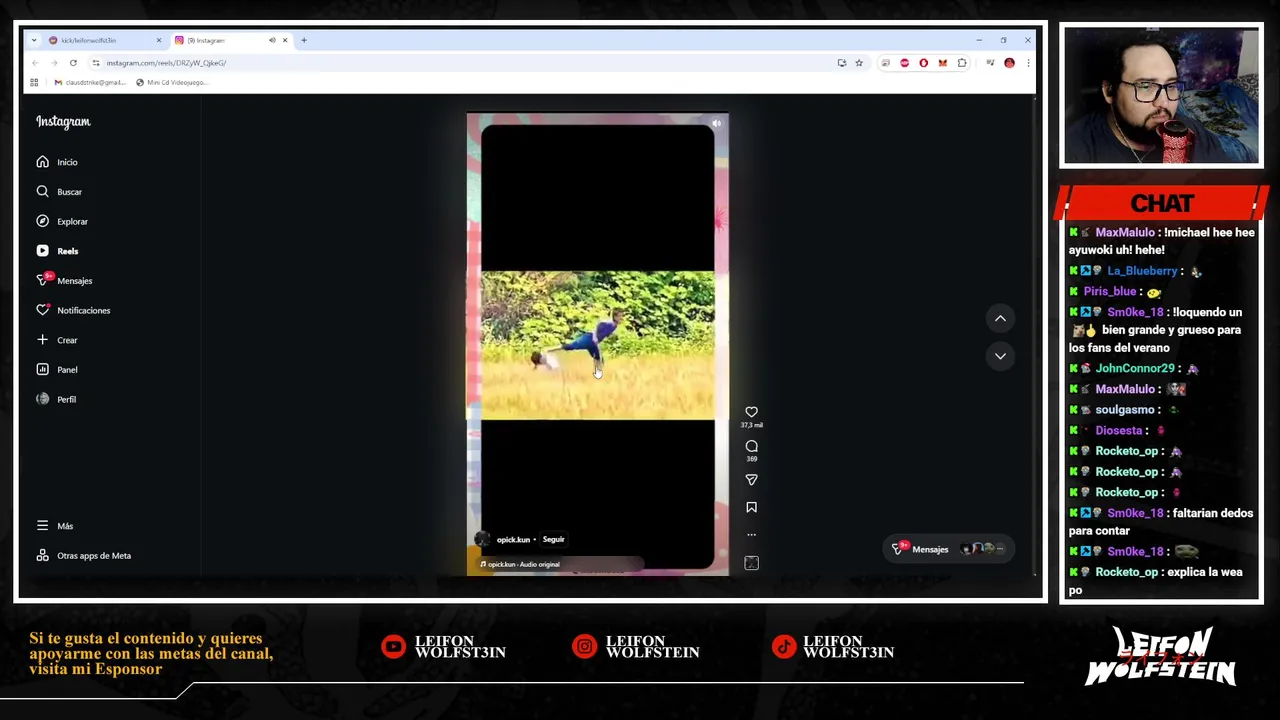The height and width of the screenshot is (720, 1280).
Task: Open the Mini Cd Videojuego bookmark
Action: click(172, 82)
